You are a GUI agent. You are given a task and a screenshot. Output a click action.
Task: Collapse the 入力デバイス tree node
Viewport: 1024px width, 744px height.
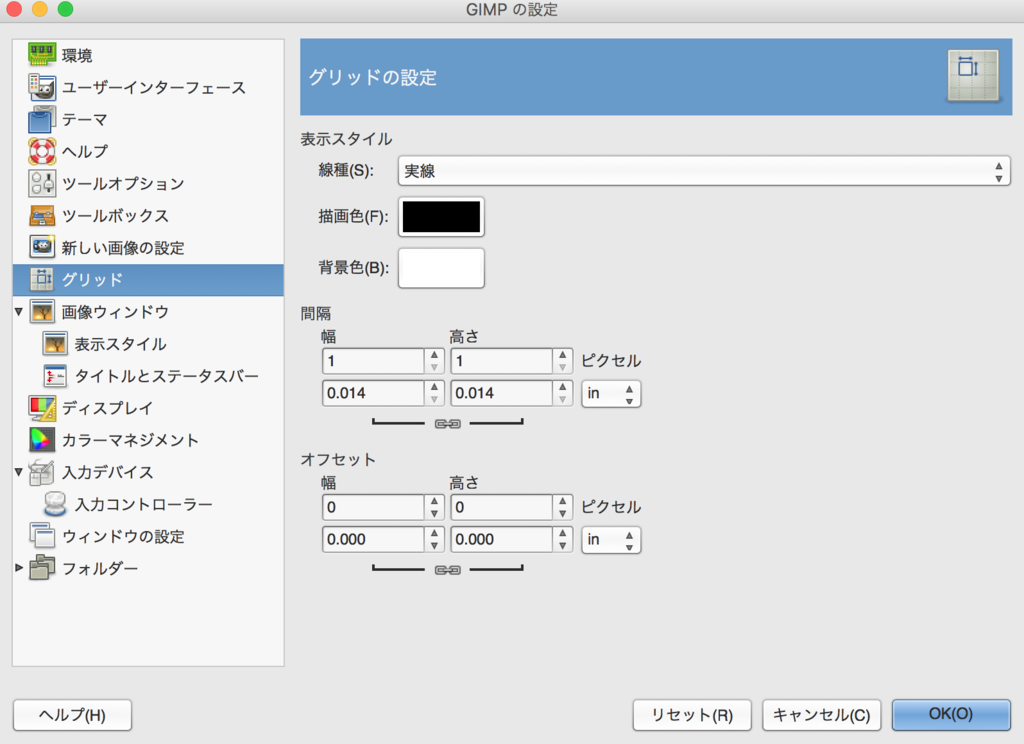pos(19,472)
